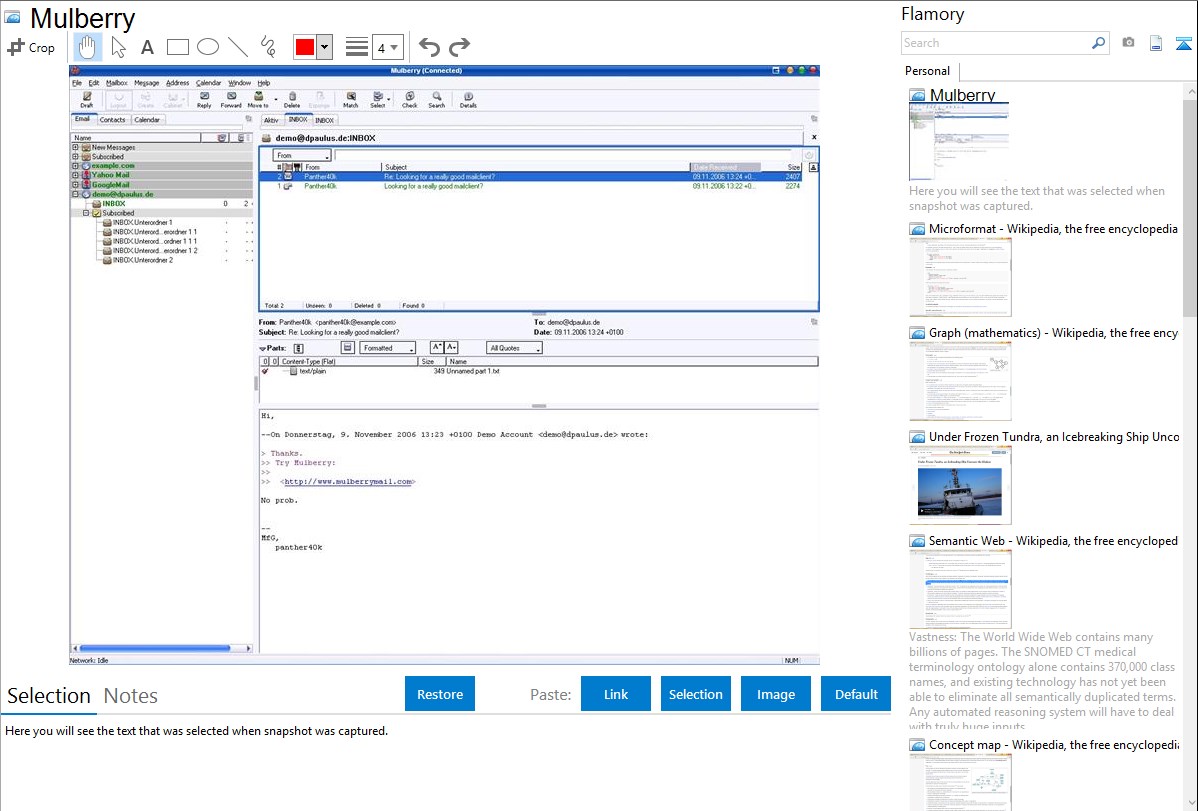The image size is (1198, 811).
Task: Click the line thickness bars icon
Action: pyautogui.click(x=357, y=47)
